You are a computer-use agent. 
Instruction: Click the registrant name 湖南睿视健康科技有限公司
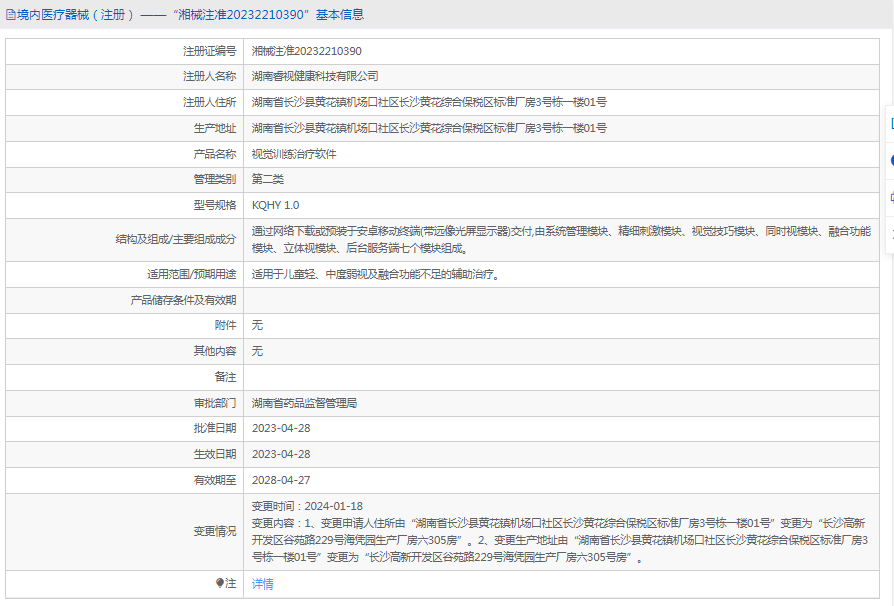pyautogui.click(x=315, y=76)
